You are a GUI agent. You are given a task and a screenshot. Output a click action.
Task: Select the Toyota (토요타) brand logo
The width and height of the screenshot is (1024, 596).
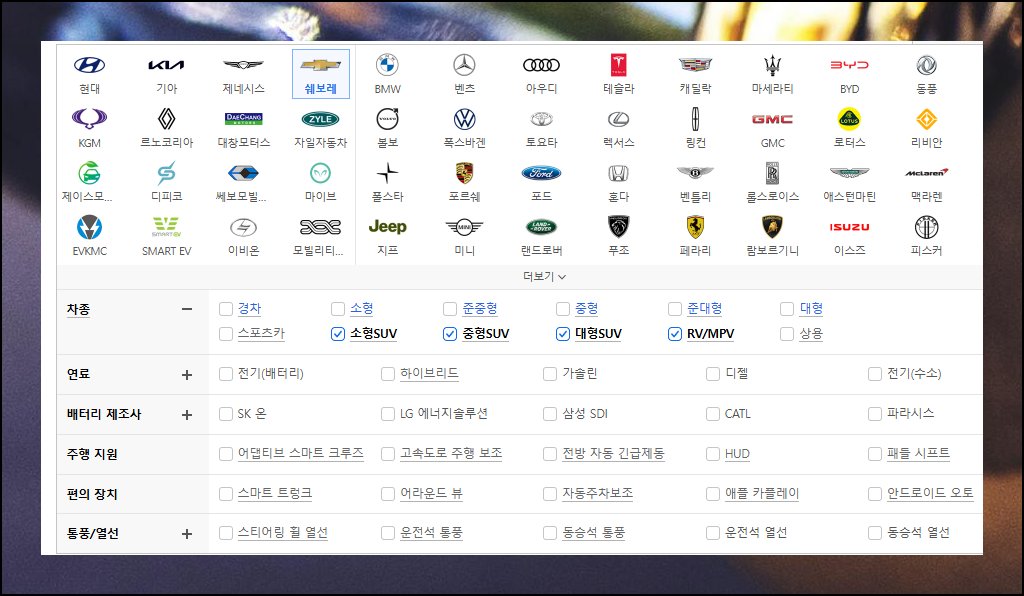pos(541,119)
